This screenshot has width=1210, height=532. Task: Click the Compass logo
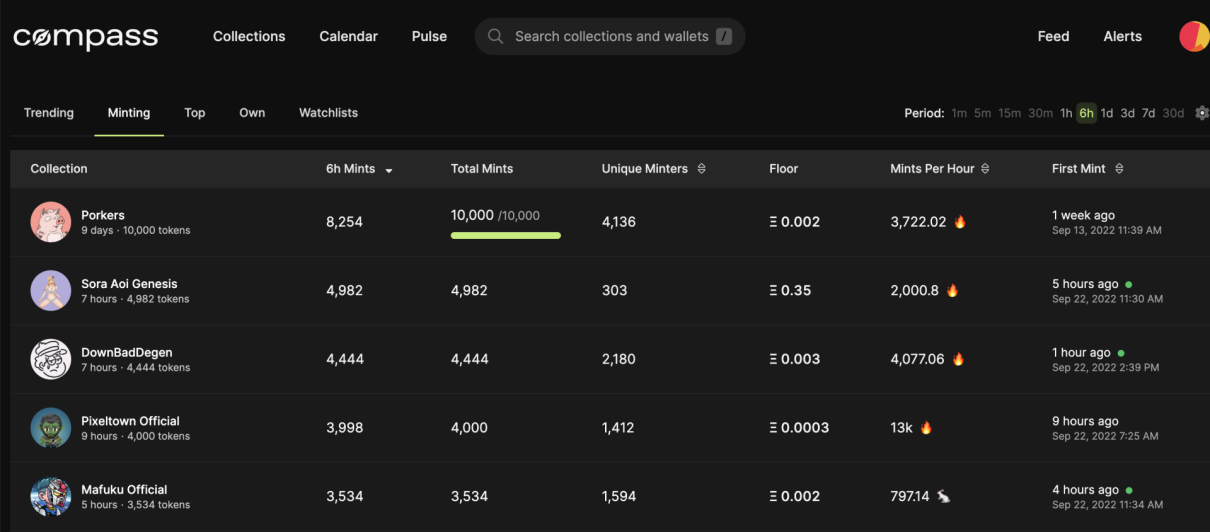85,37
